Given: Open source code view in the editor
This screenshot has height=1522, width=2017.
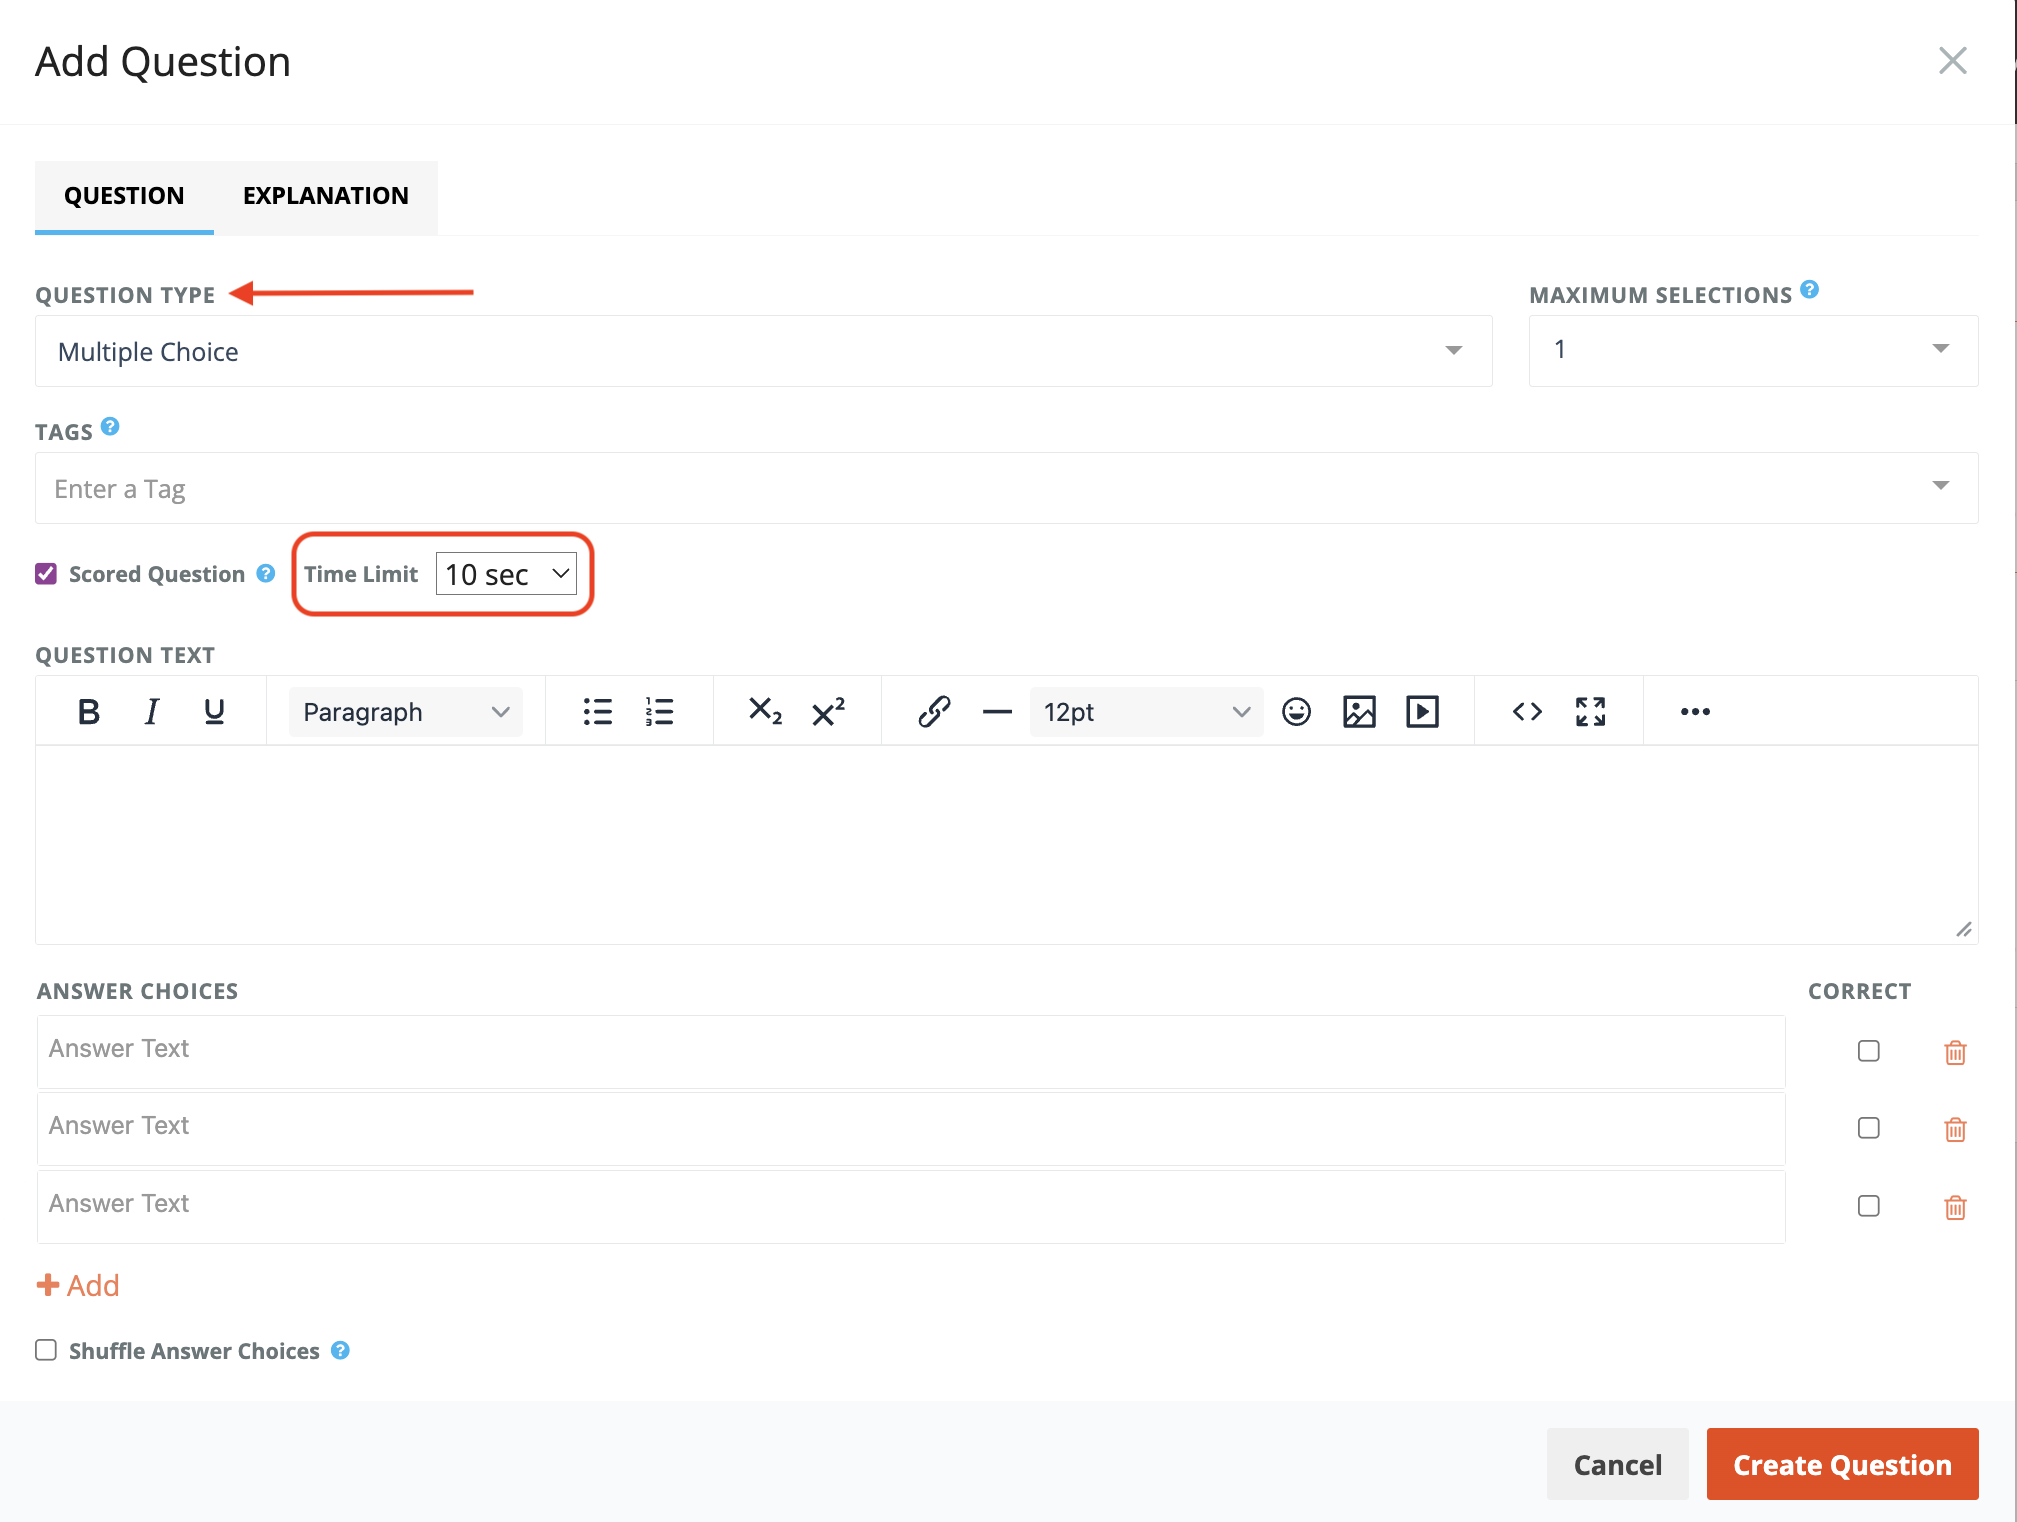Looking at the screenshot, I should (1527, 712).
